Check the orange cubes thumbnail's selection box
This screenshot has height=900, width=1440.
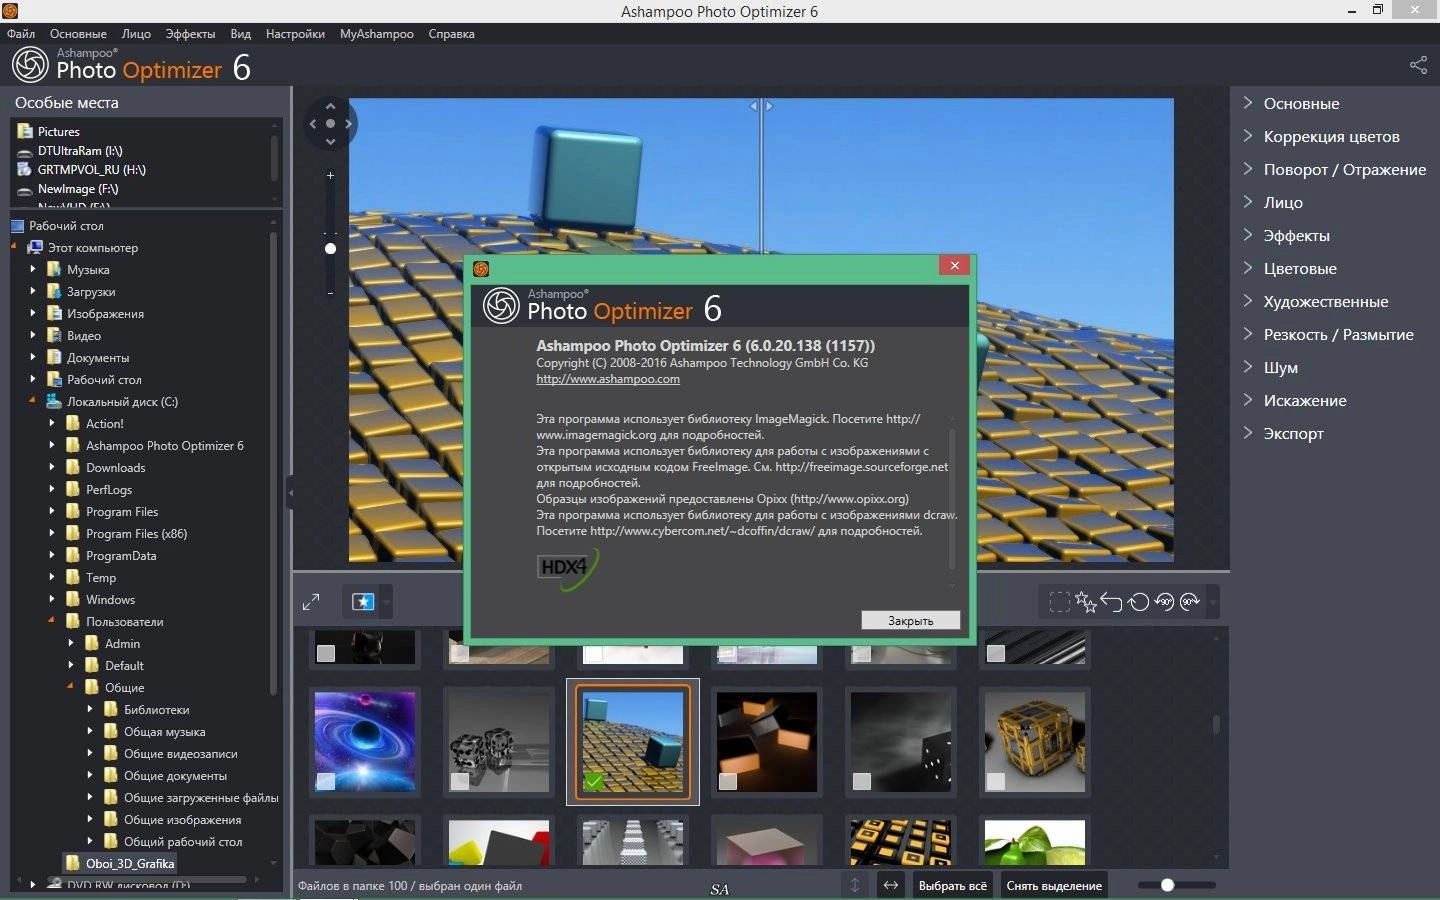[728, 782]
